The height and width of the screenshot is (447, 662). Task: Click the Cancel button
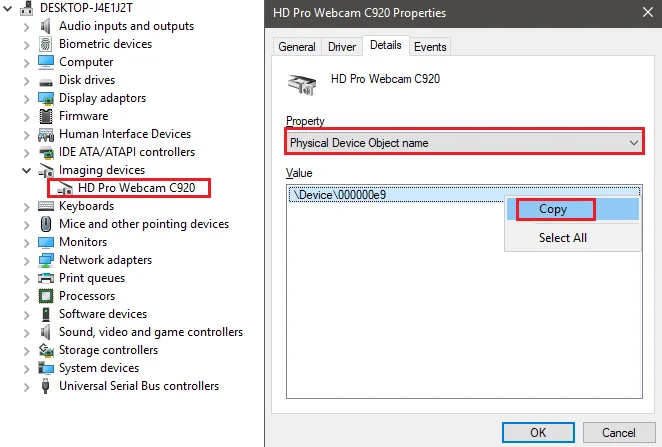point(619,433)
